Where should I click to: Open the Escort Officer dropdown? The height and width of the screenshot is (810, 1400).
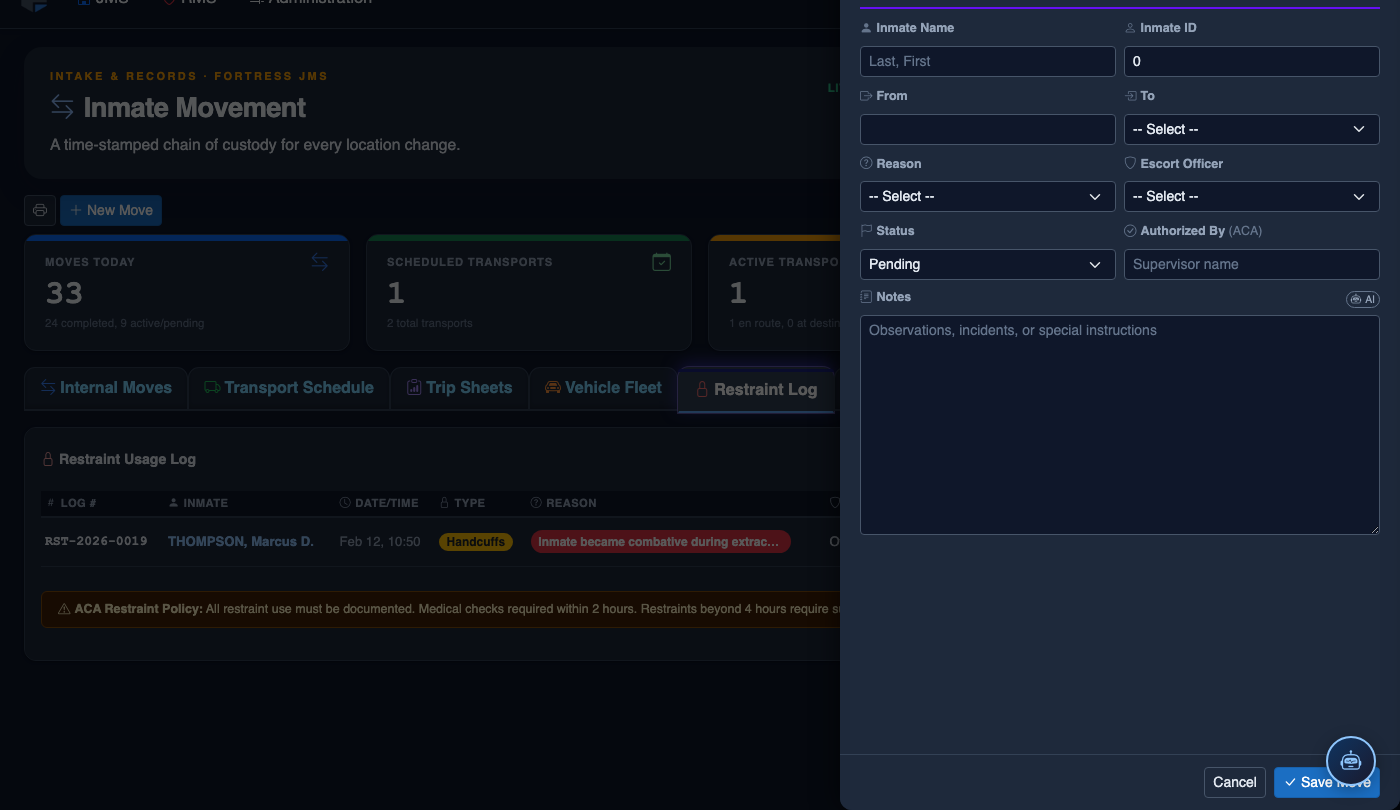point(1252,196)
